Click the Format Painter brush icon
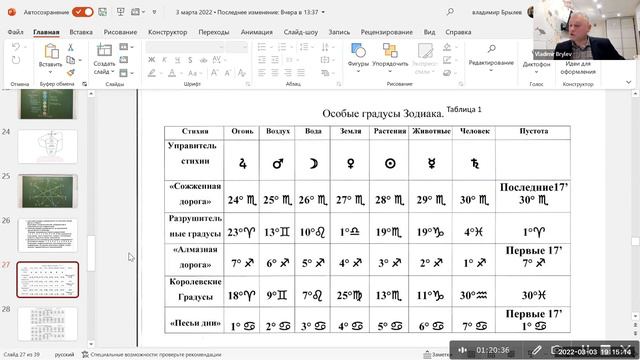The height and width of the screenshot is (360, 640). 71,73
